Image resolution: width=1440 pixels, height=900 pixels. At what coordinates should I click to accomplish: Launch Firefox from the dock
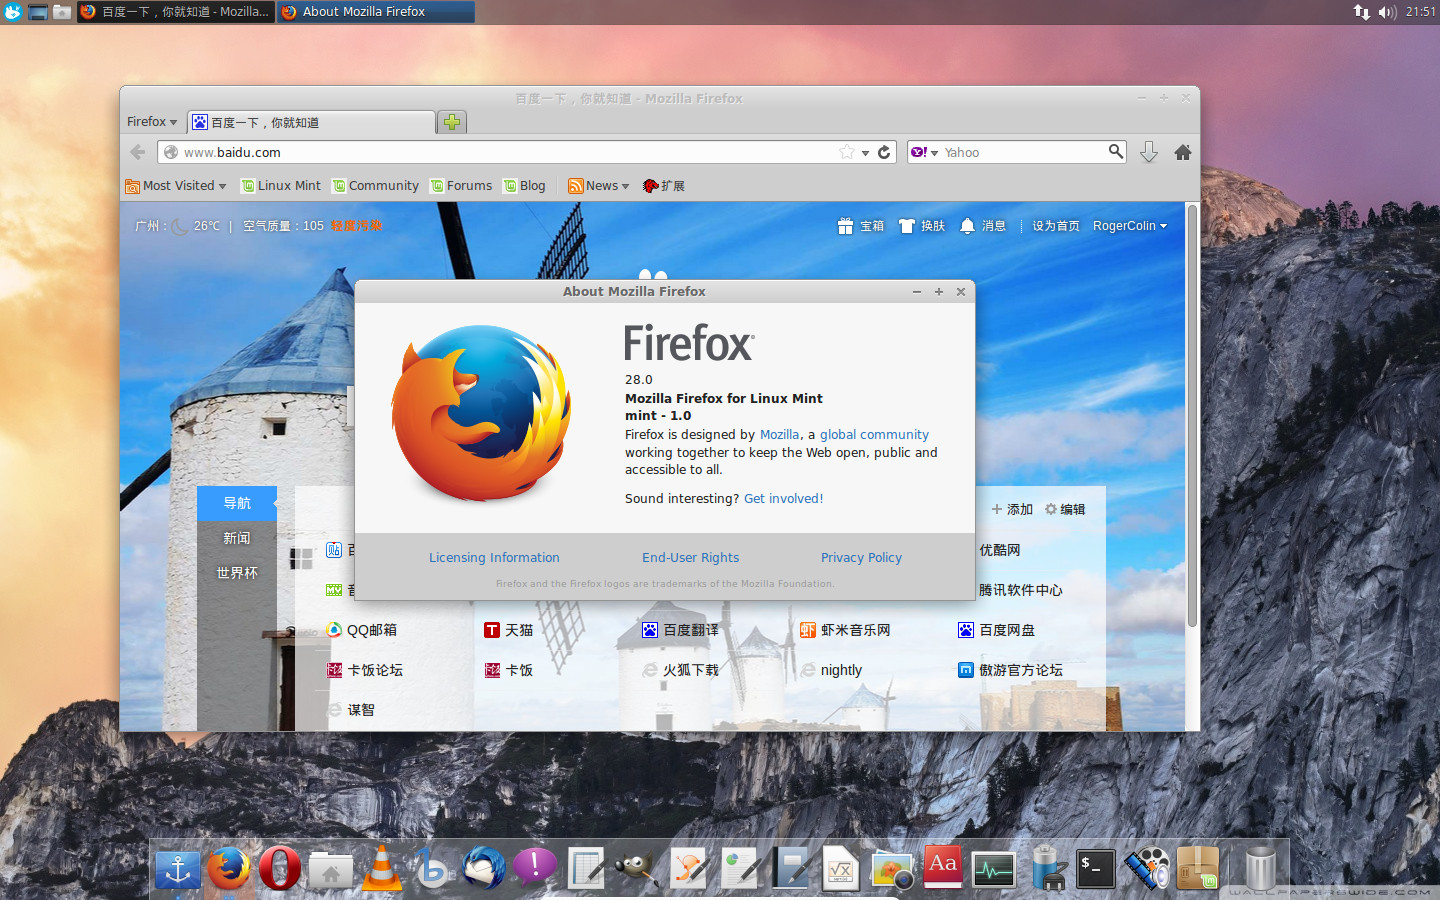point(229,868)
